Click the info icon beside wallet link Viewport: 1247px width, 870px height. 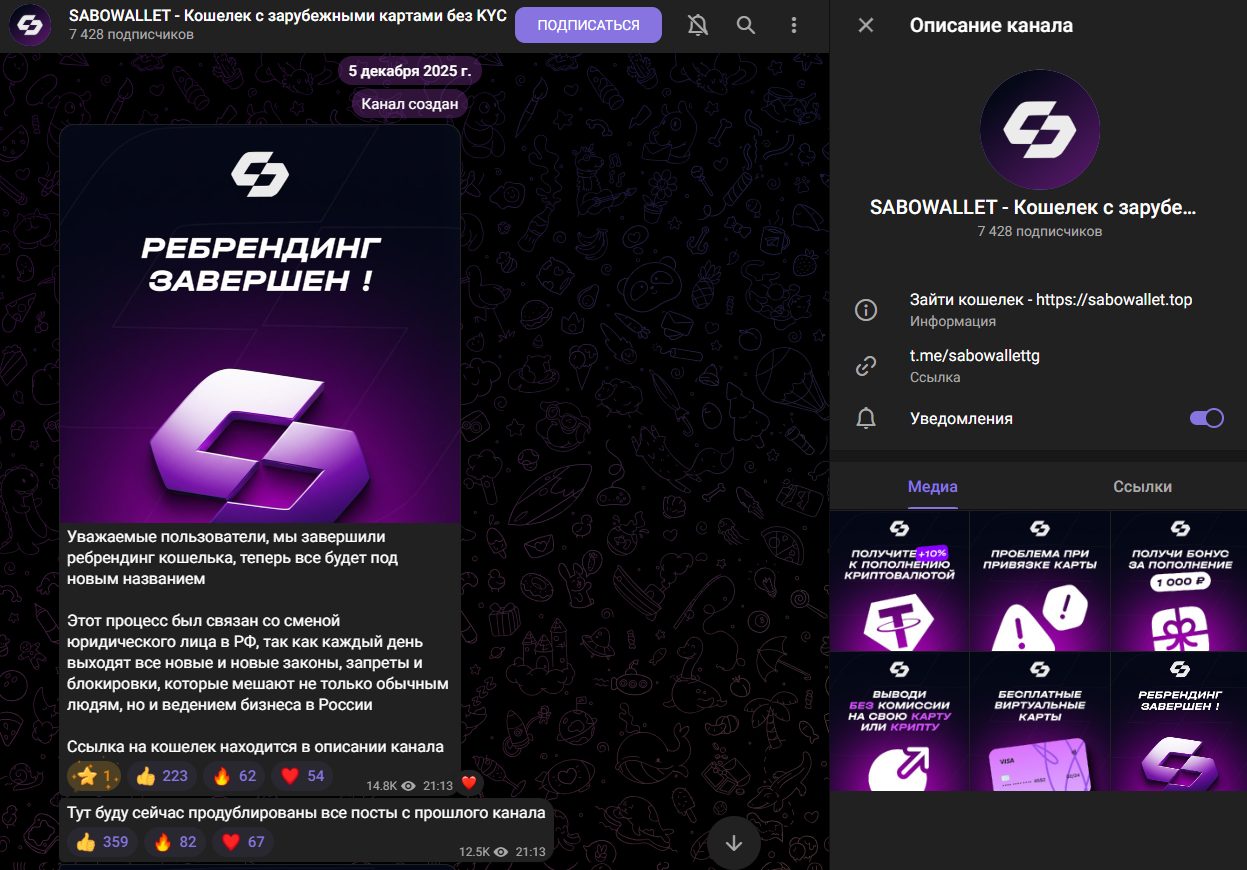click(866, 310)
